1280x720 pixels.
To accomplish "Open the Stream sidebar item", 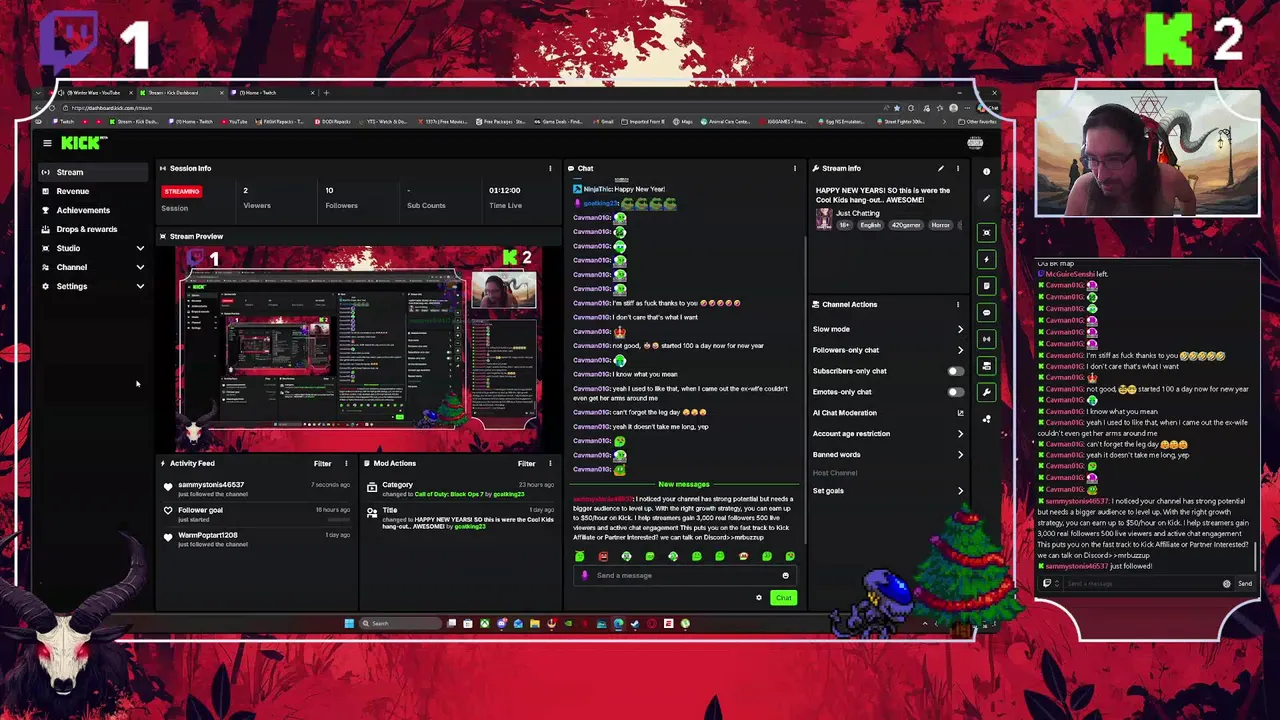I will [x=92, y=172].
